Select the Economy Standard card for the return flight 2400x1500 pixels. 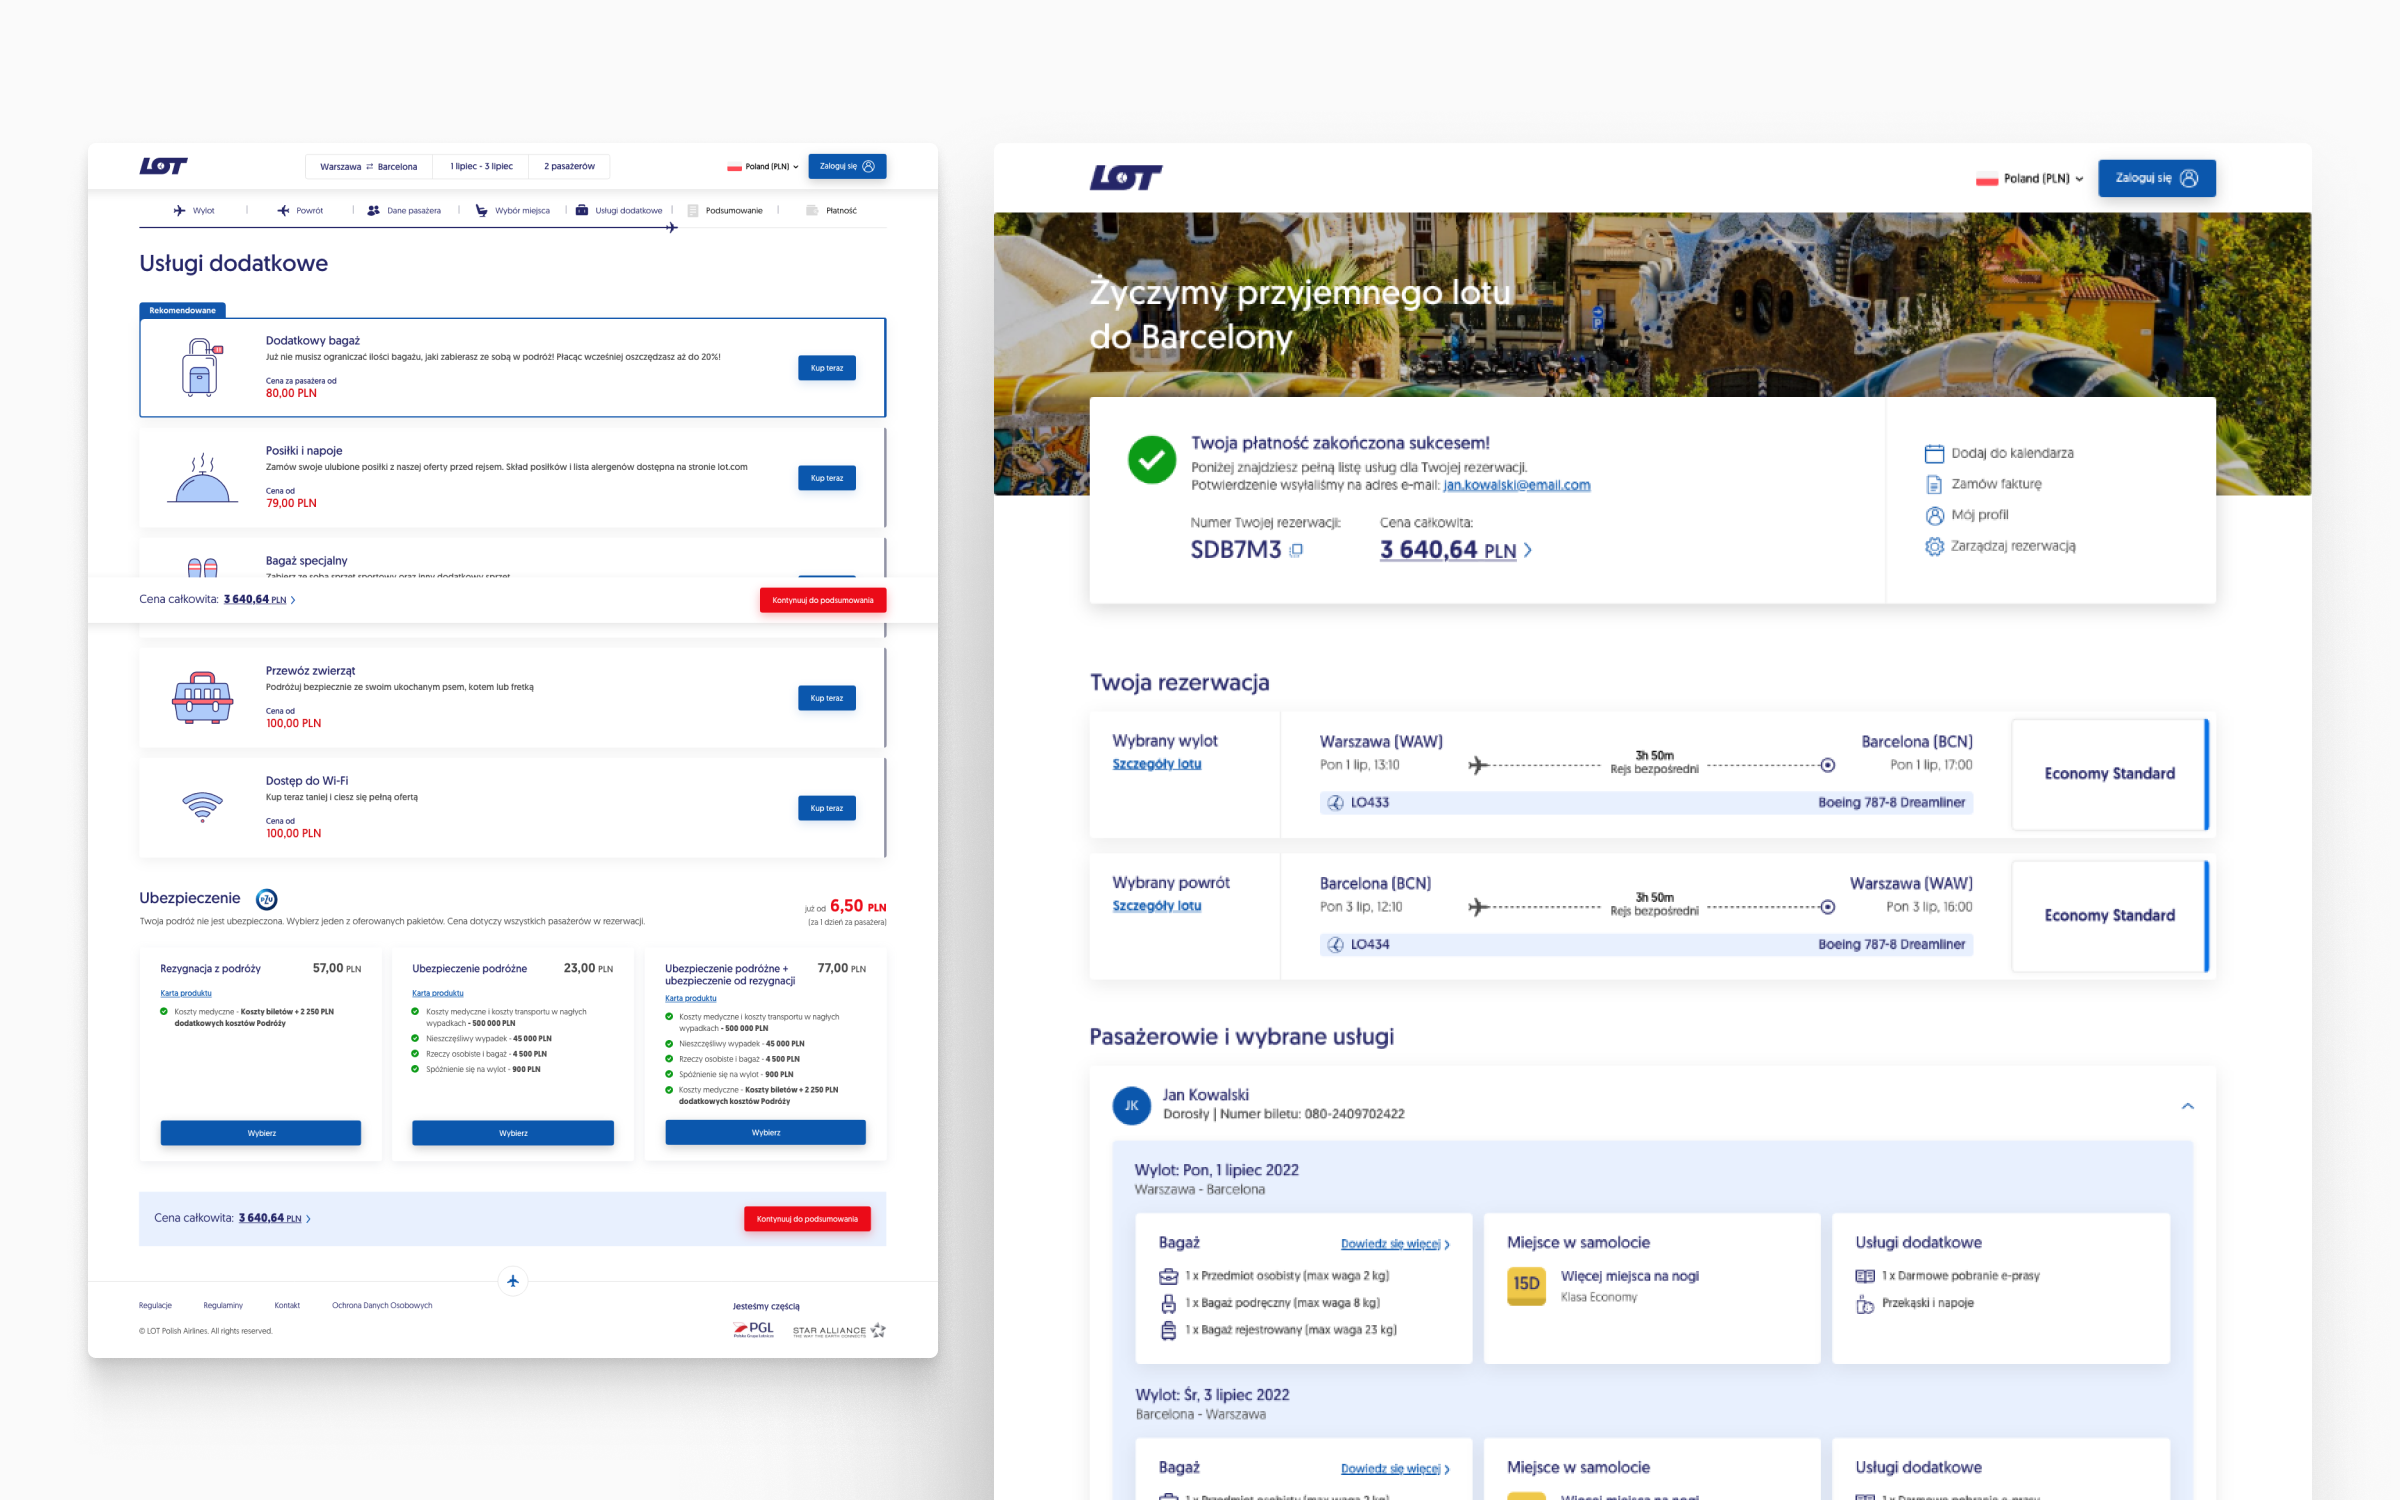tap(2110, 916)
